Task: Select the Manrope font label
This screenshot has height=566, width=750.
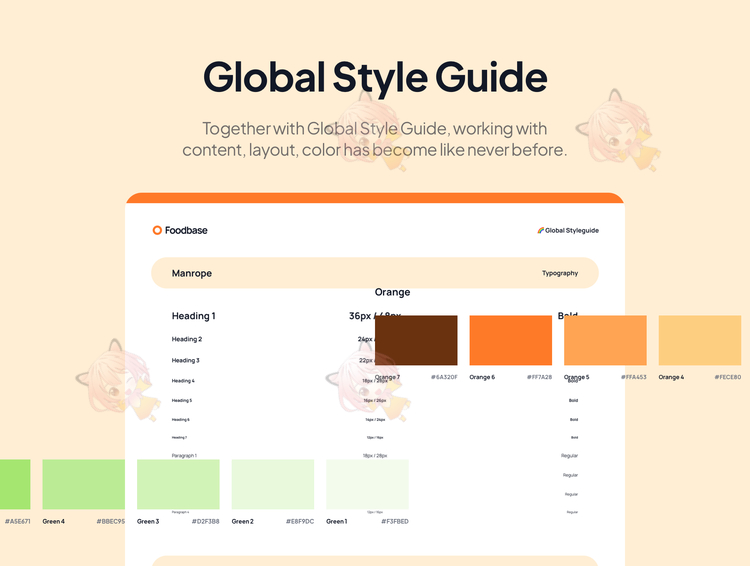Action: 192,273
